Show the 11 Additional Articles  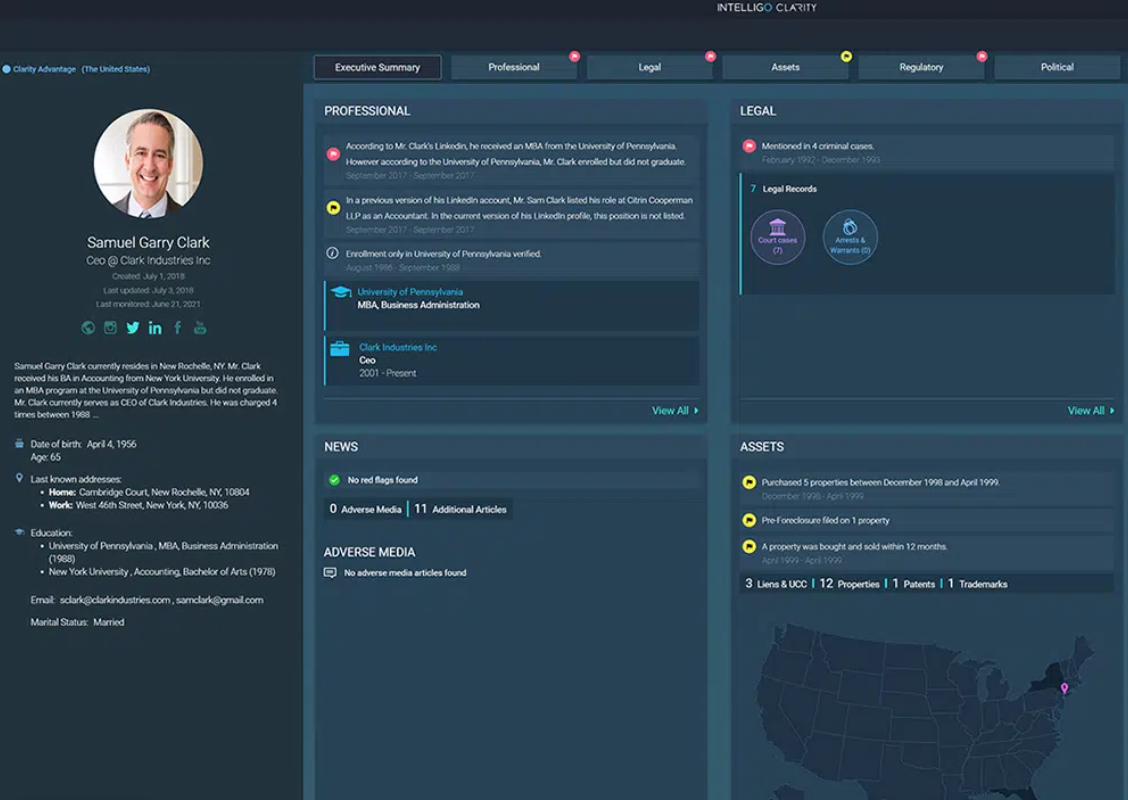coord(461,509)
